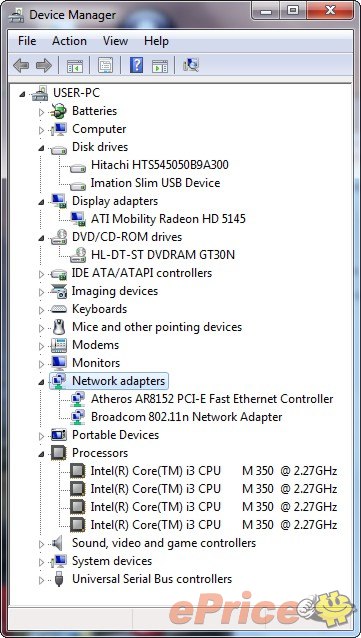Collapse the DVD/CD-ROM drives category
This screenshot has width=361, height=638.
41,238
